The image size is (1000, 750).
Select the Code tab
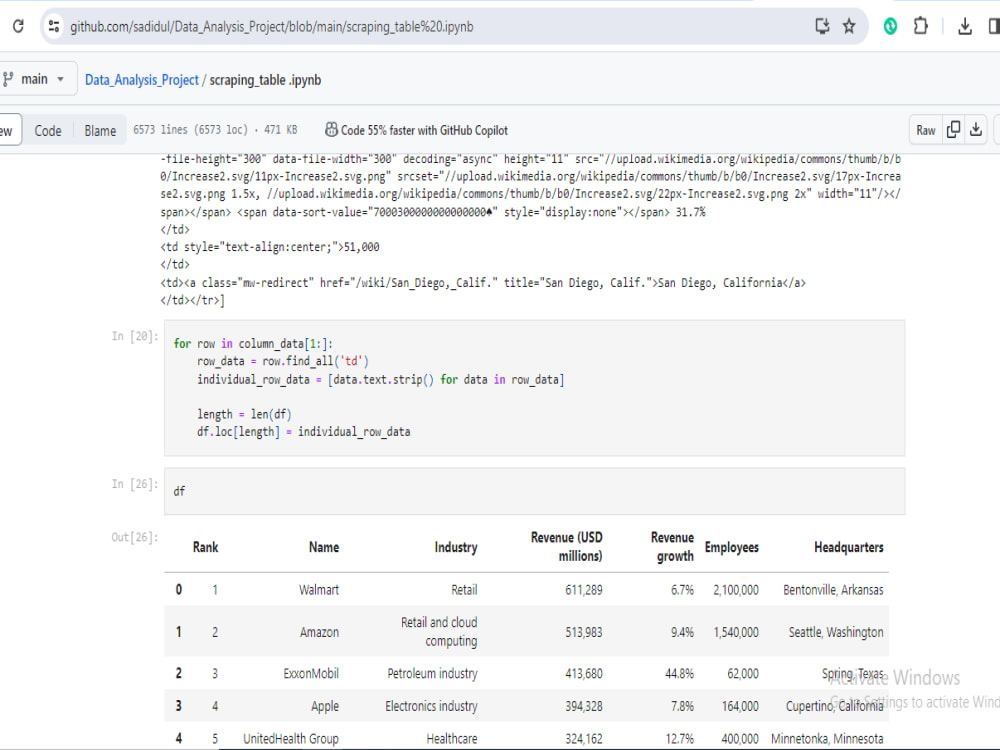48,130
